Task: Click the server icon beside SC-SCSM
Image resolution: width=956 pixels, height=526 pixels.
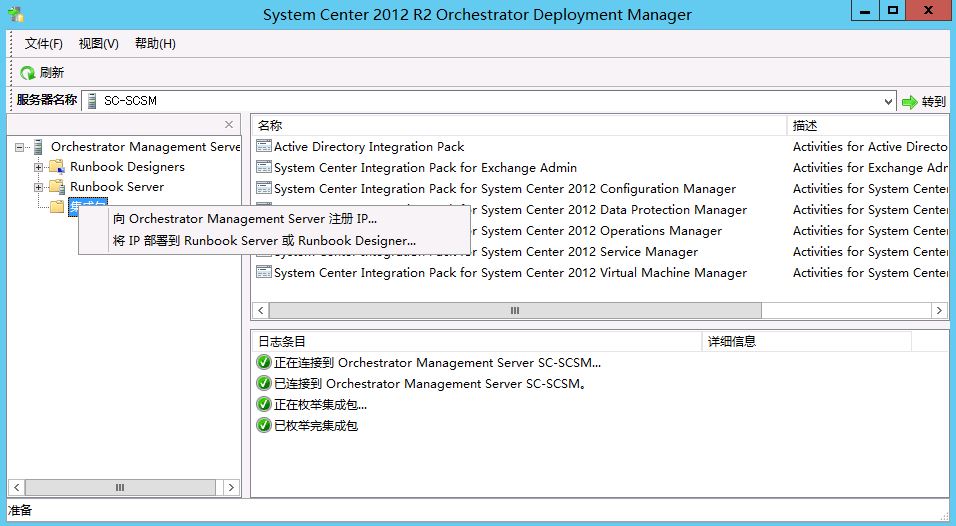Action: [92, 101]
